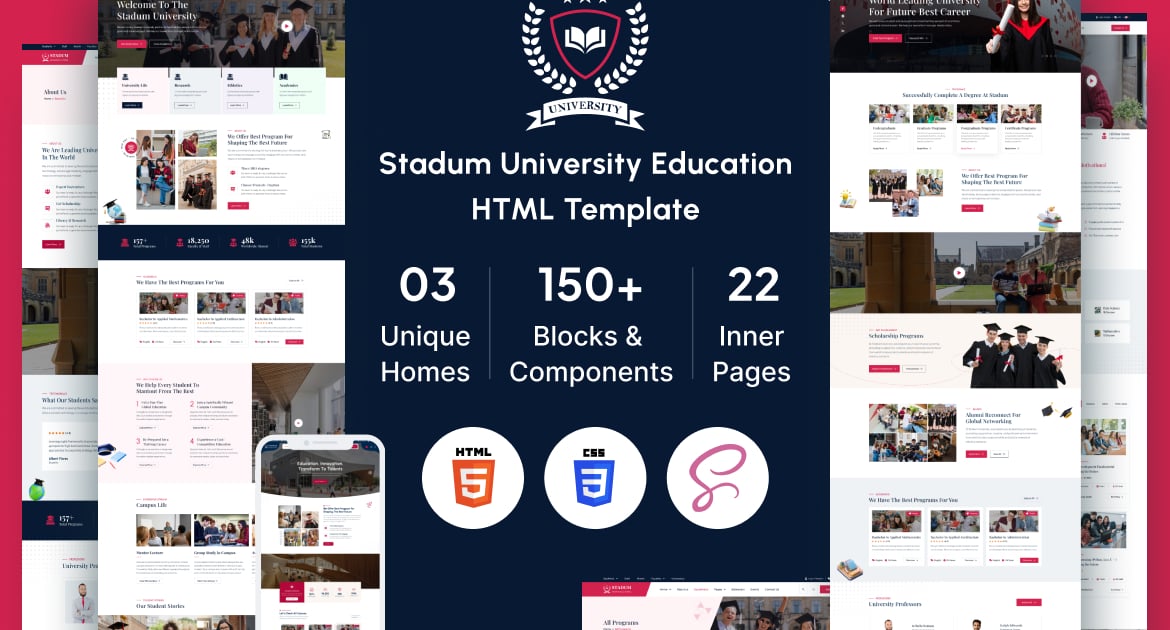The height and width of the screenshot is (630, 1170).
Task: Click the University crest logo at top
Action: click(585, 64)
